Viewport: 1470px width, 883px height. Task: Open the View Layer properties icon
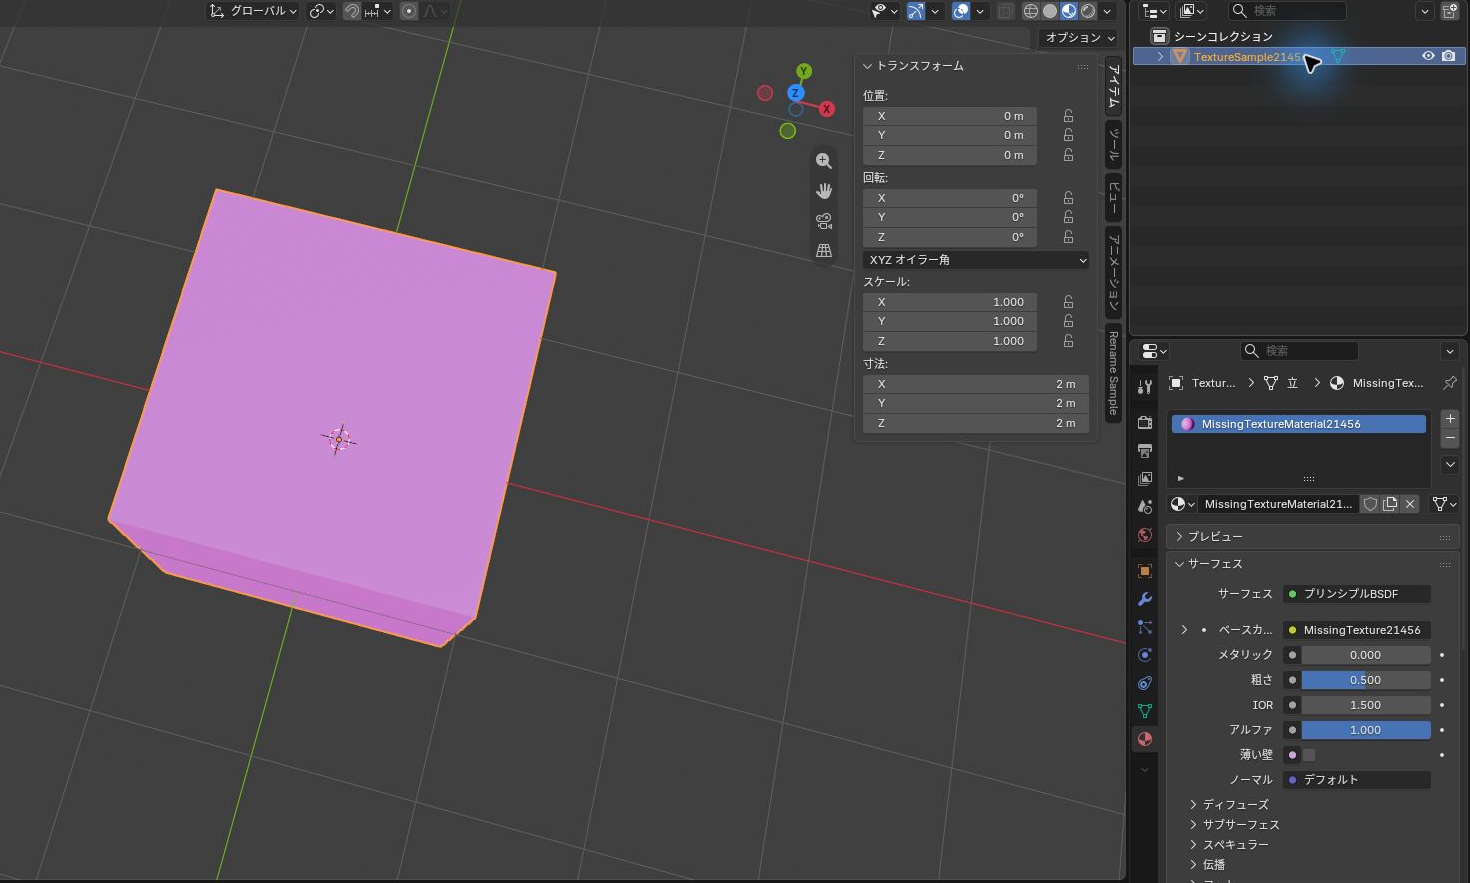1145,479
